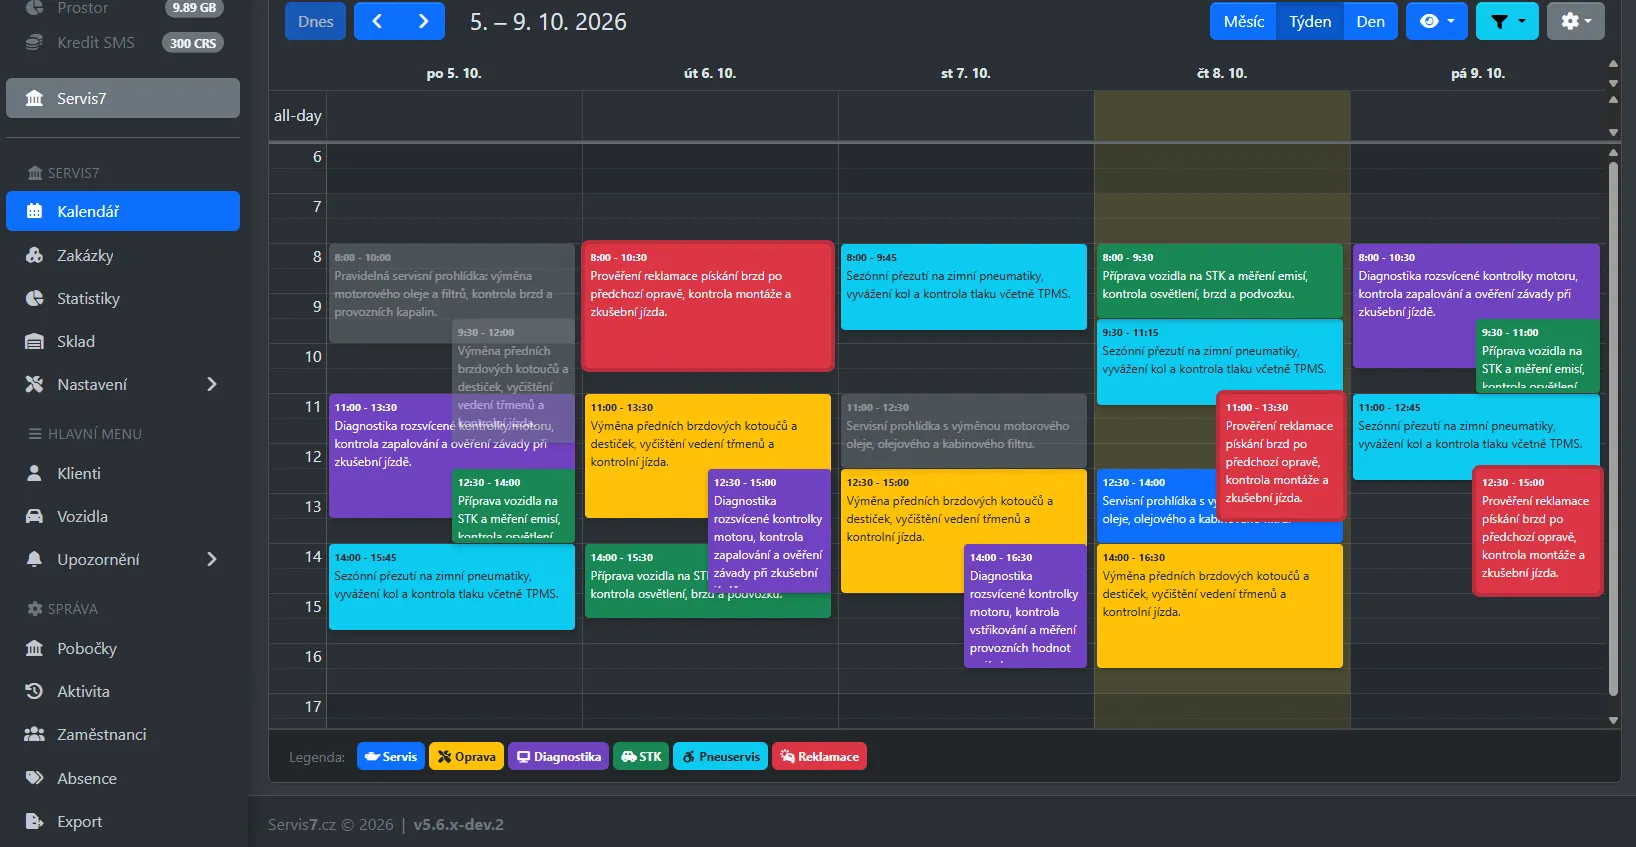Screen dimensions: 1636x847
Task: Click the Nastavení tools icon
Action: pyautogui.click(x=34, y=384)
